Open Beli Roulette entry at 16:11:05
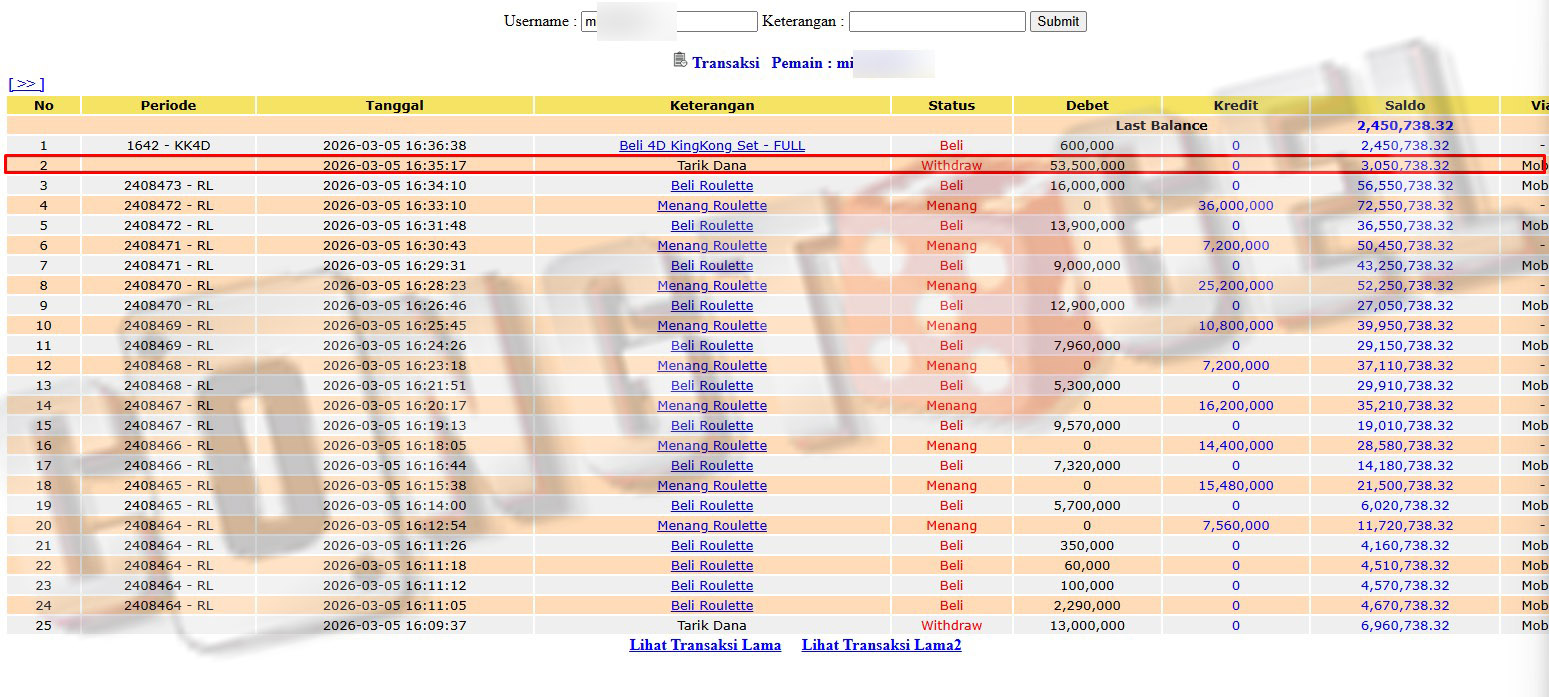The height and width of the screenshot is (697, 1549). tap(711, 605)
